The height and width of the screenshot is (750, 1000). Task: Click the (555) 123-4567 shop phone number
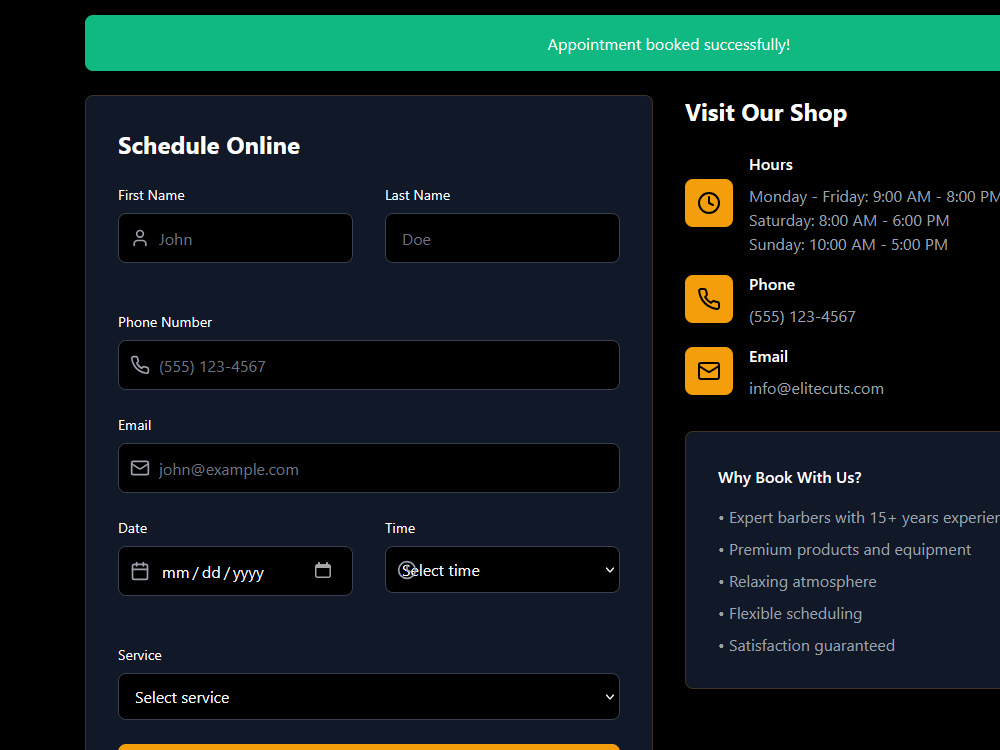[x=802, y=316]
